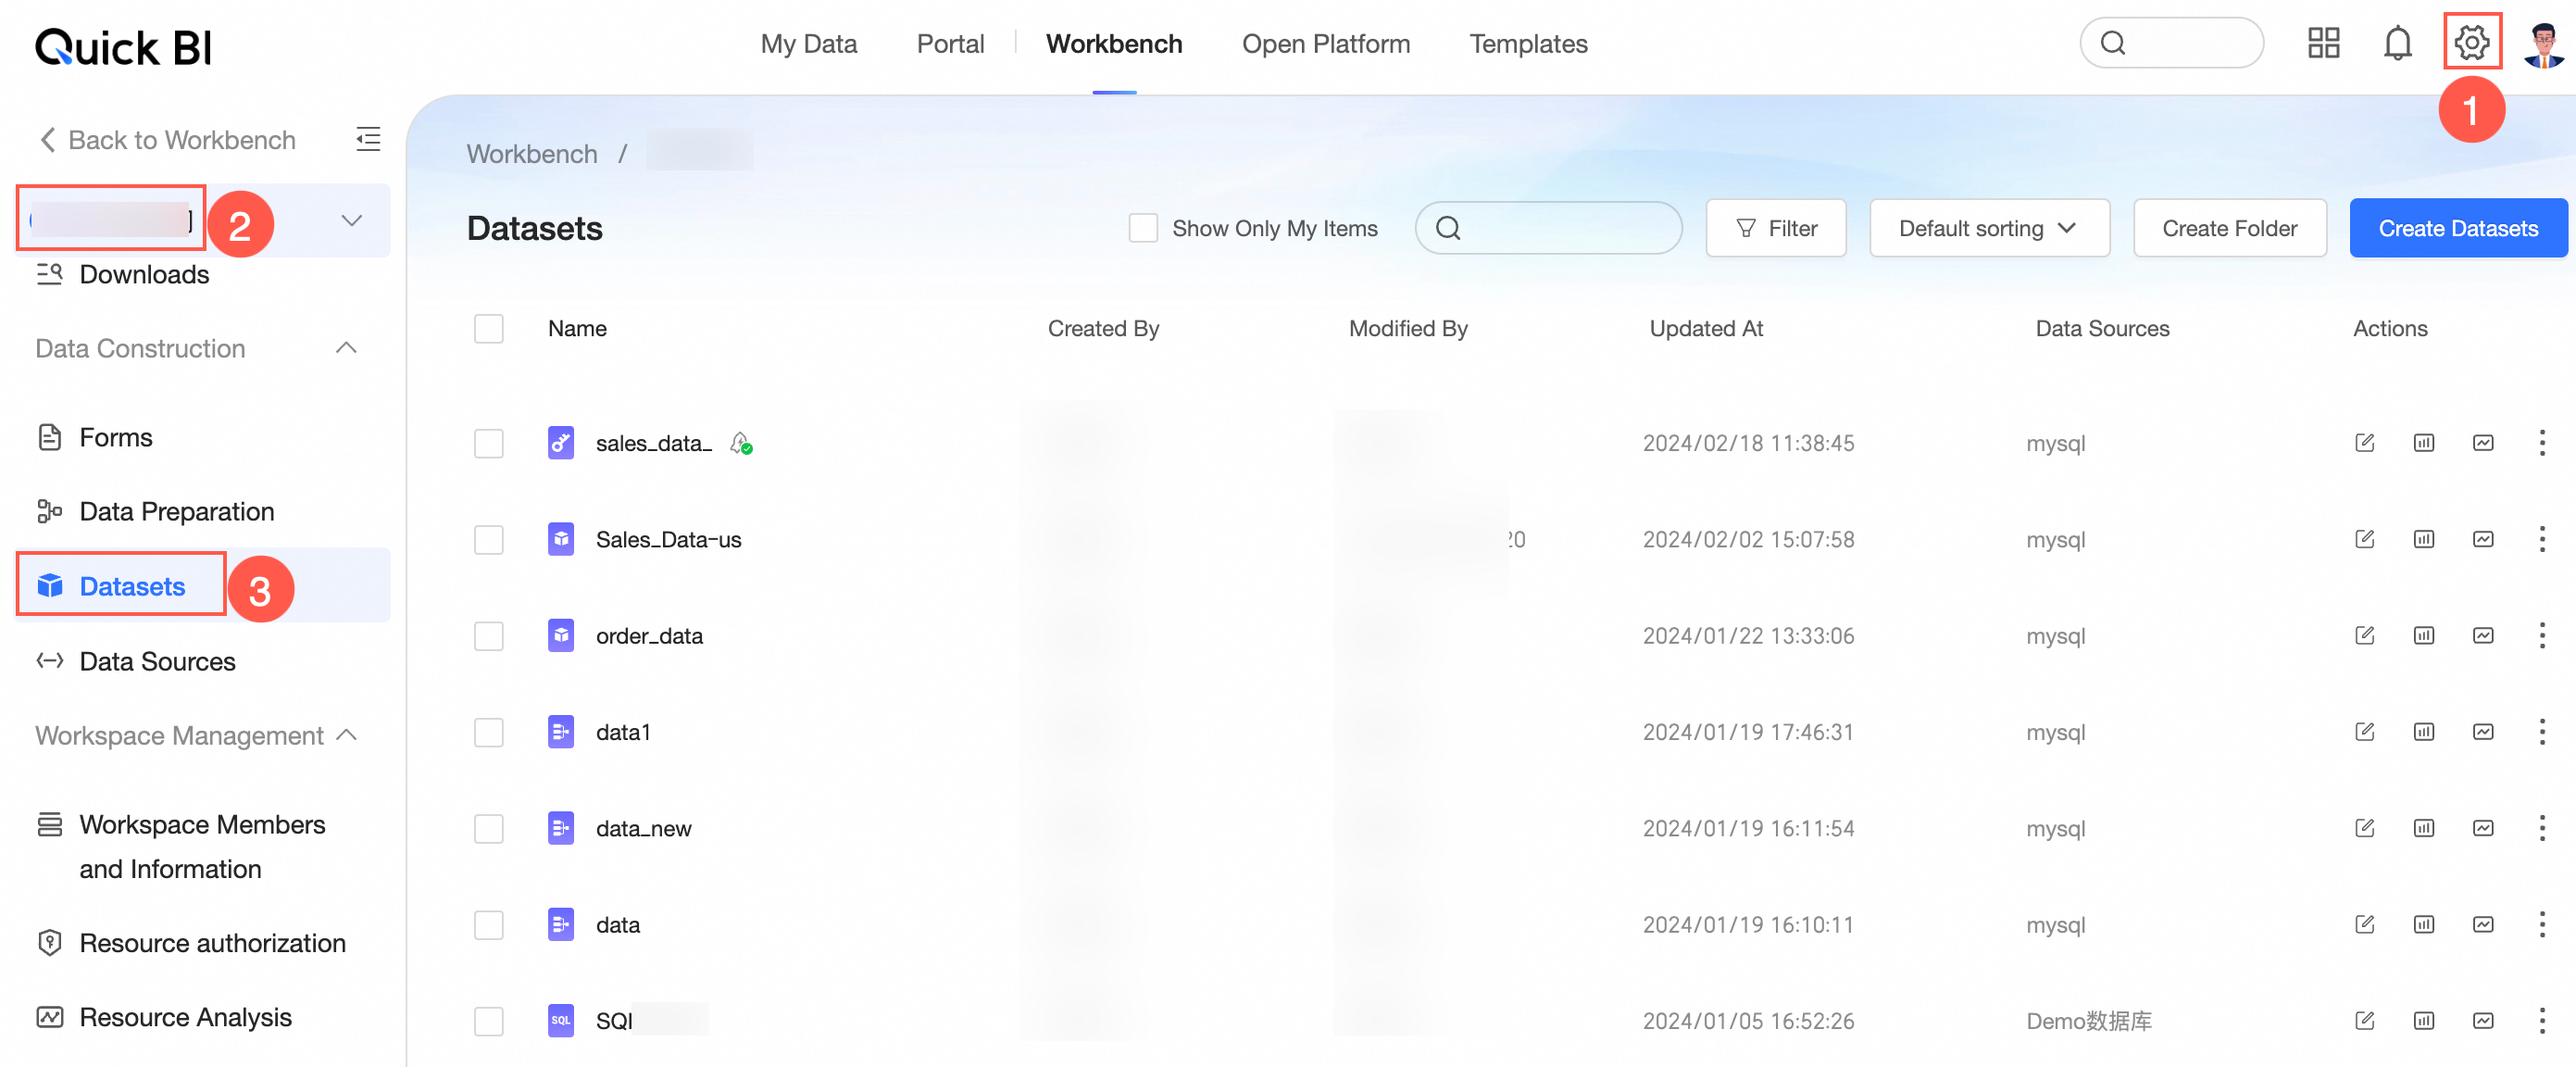2576x1067 pixels.
Task: Enable Show Only My Items checkbox
Action: pos(1142,228)
